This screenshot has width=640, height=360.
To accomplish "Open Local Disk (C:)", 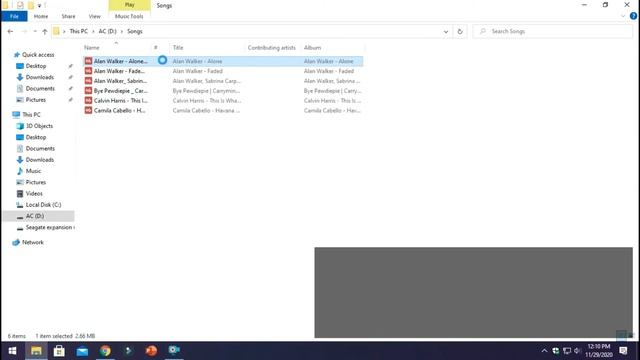I will pos(43,205).
